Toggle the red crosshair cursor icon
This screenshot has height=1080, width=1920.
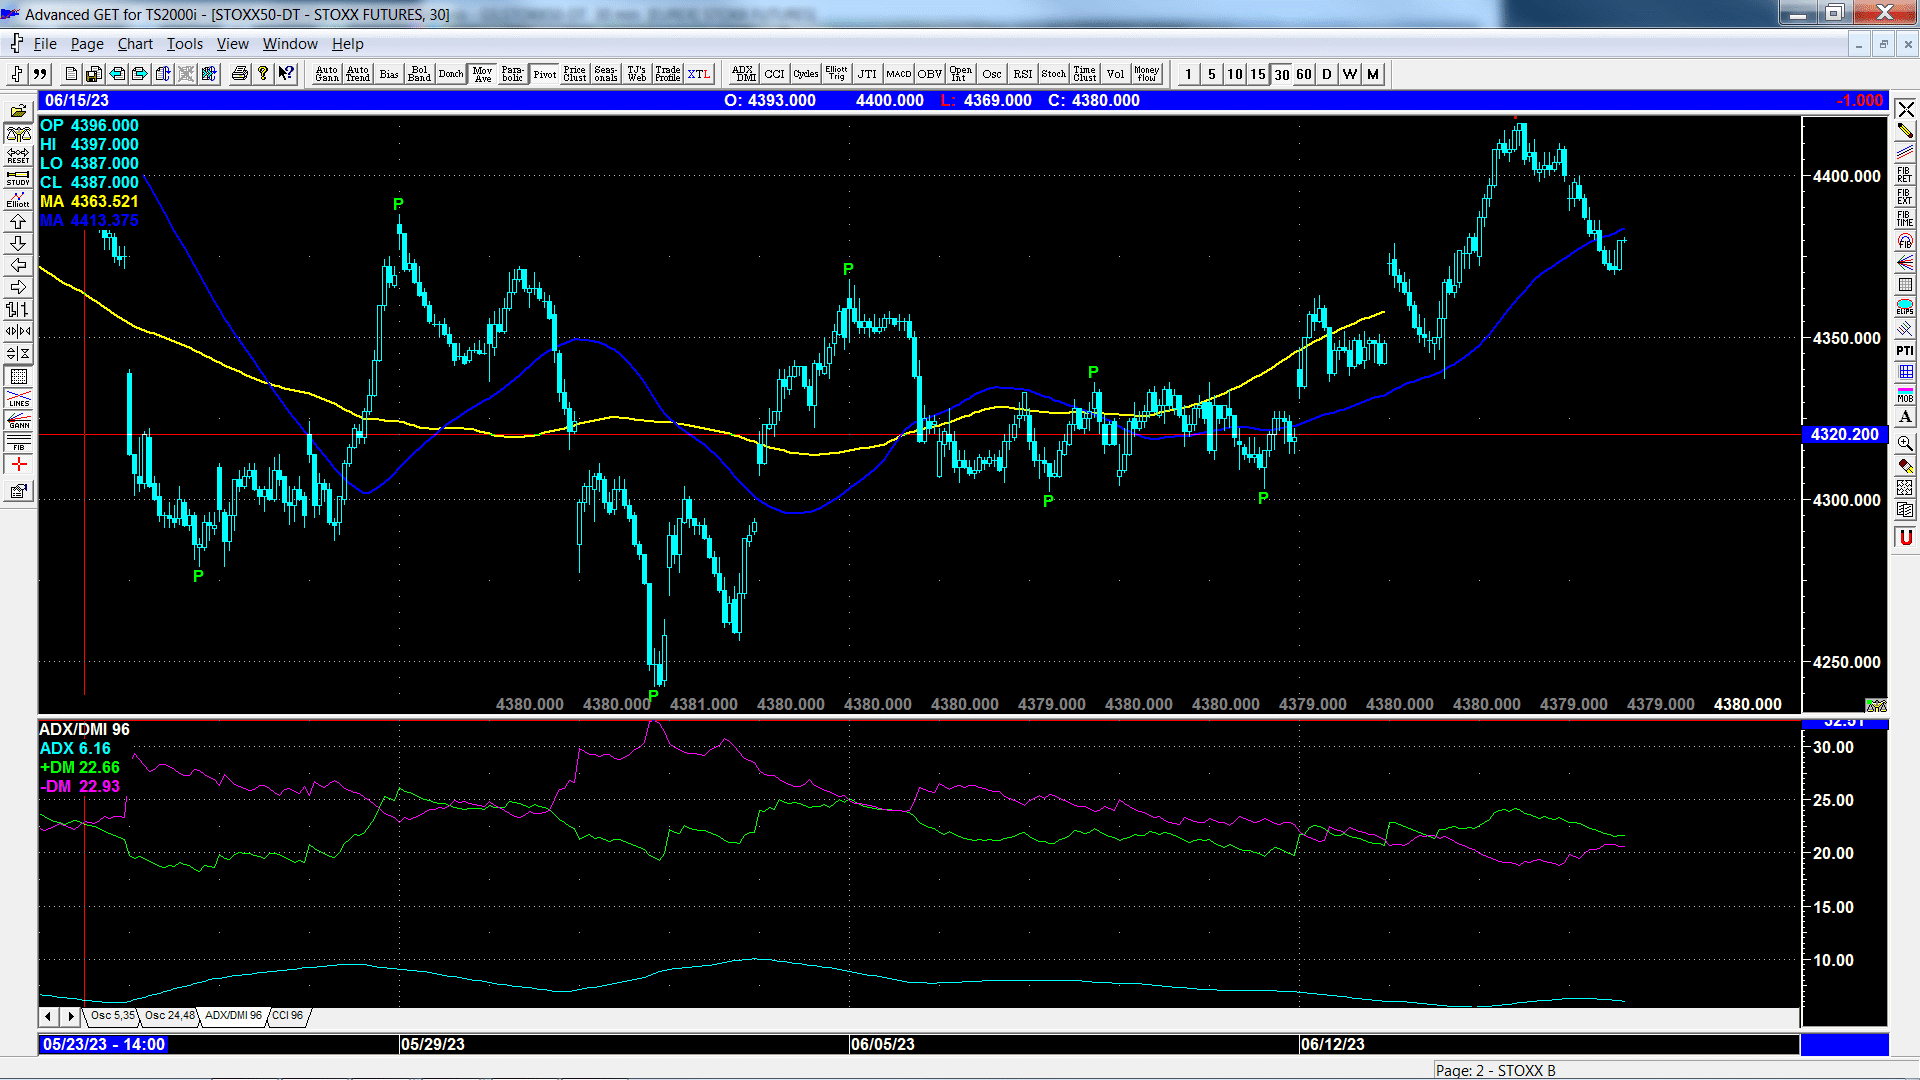18,465
